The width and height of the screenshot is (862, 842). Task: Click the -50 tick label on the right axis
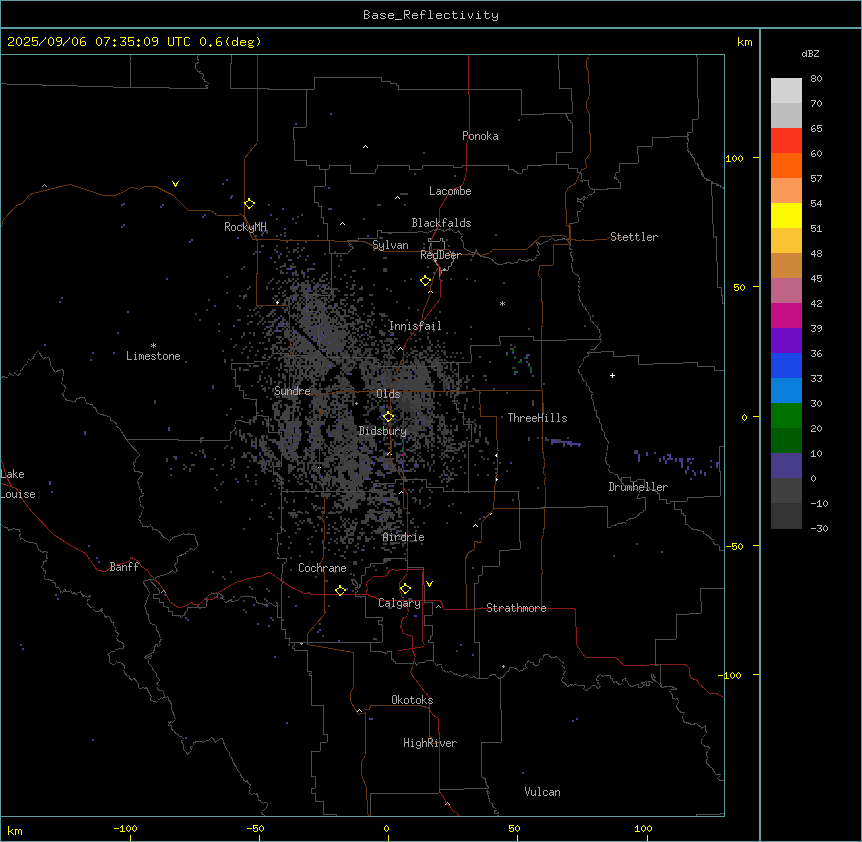pyautogui.click(x=735, y=546)
